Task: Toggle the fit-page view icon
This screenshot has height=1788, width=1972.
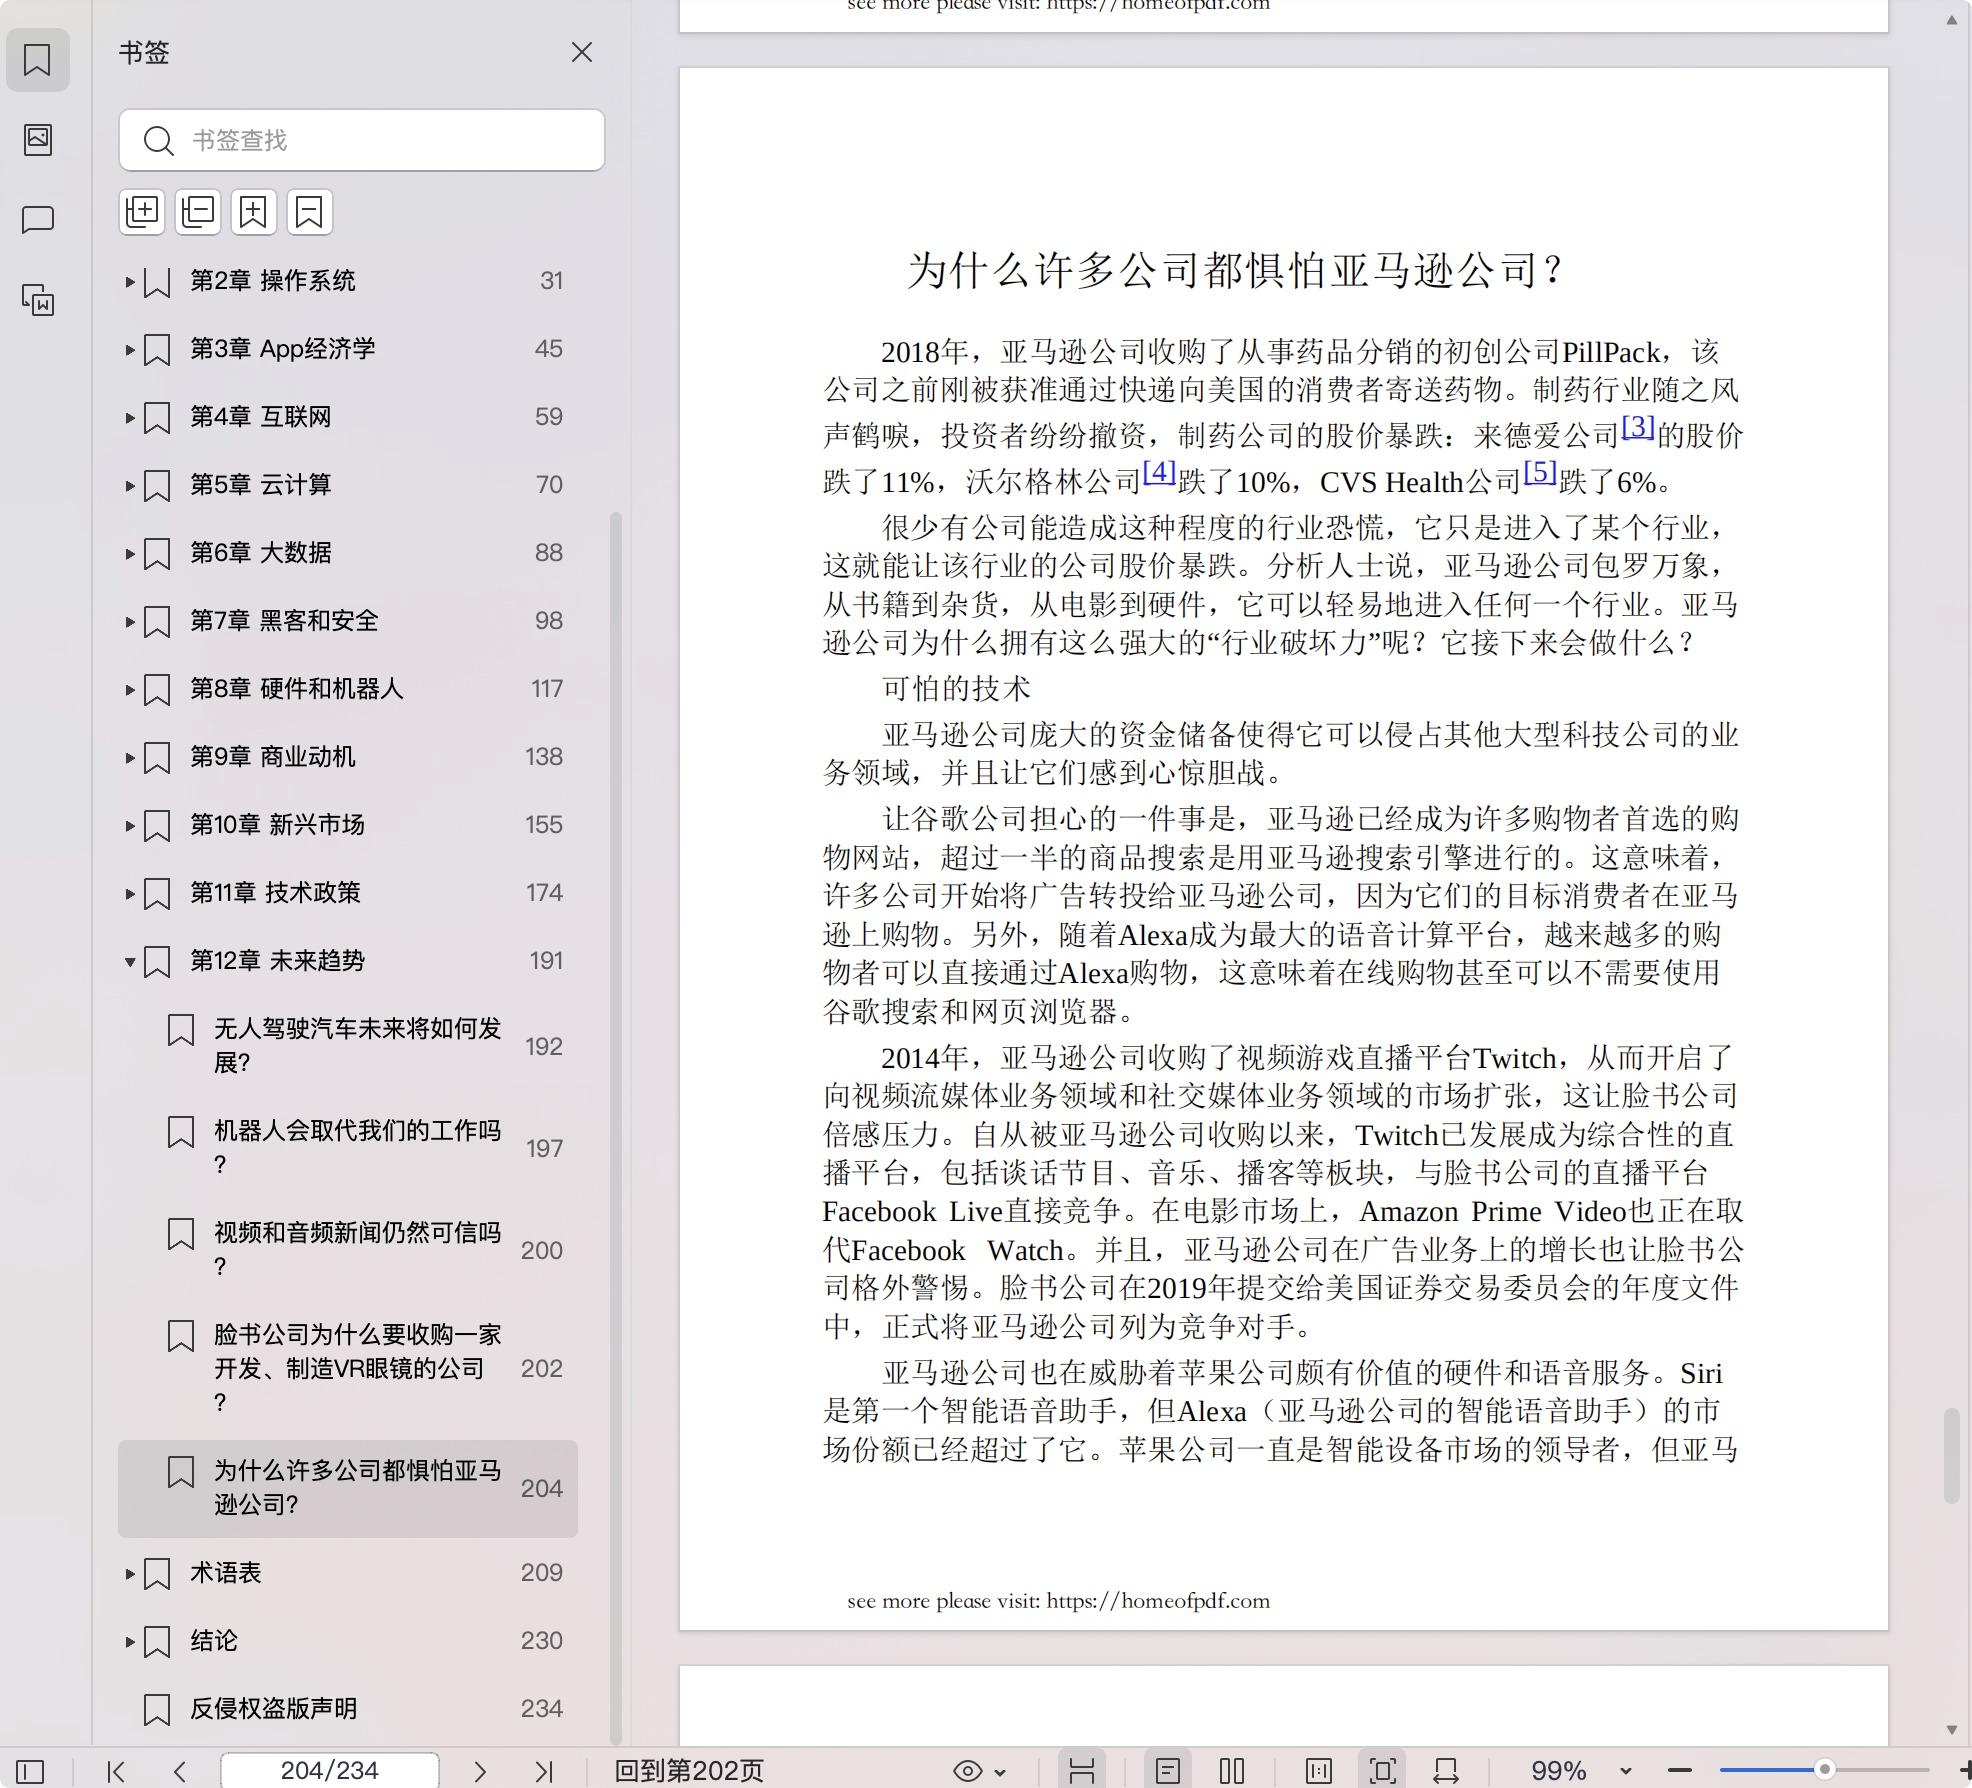Action: click(1383, 1771)
